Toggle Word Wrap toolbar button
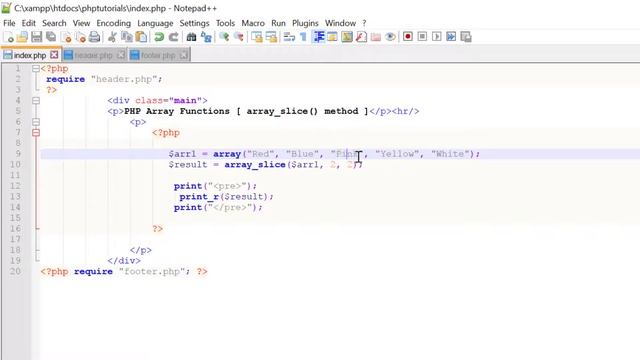 click(x=289, y=37)
